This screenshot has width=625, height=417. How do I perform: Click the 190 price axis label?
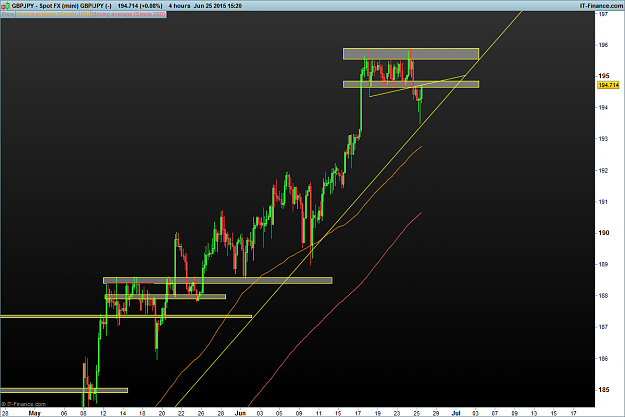(x=603, y=233)
